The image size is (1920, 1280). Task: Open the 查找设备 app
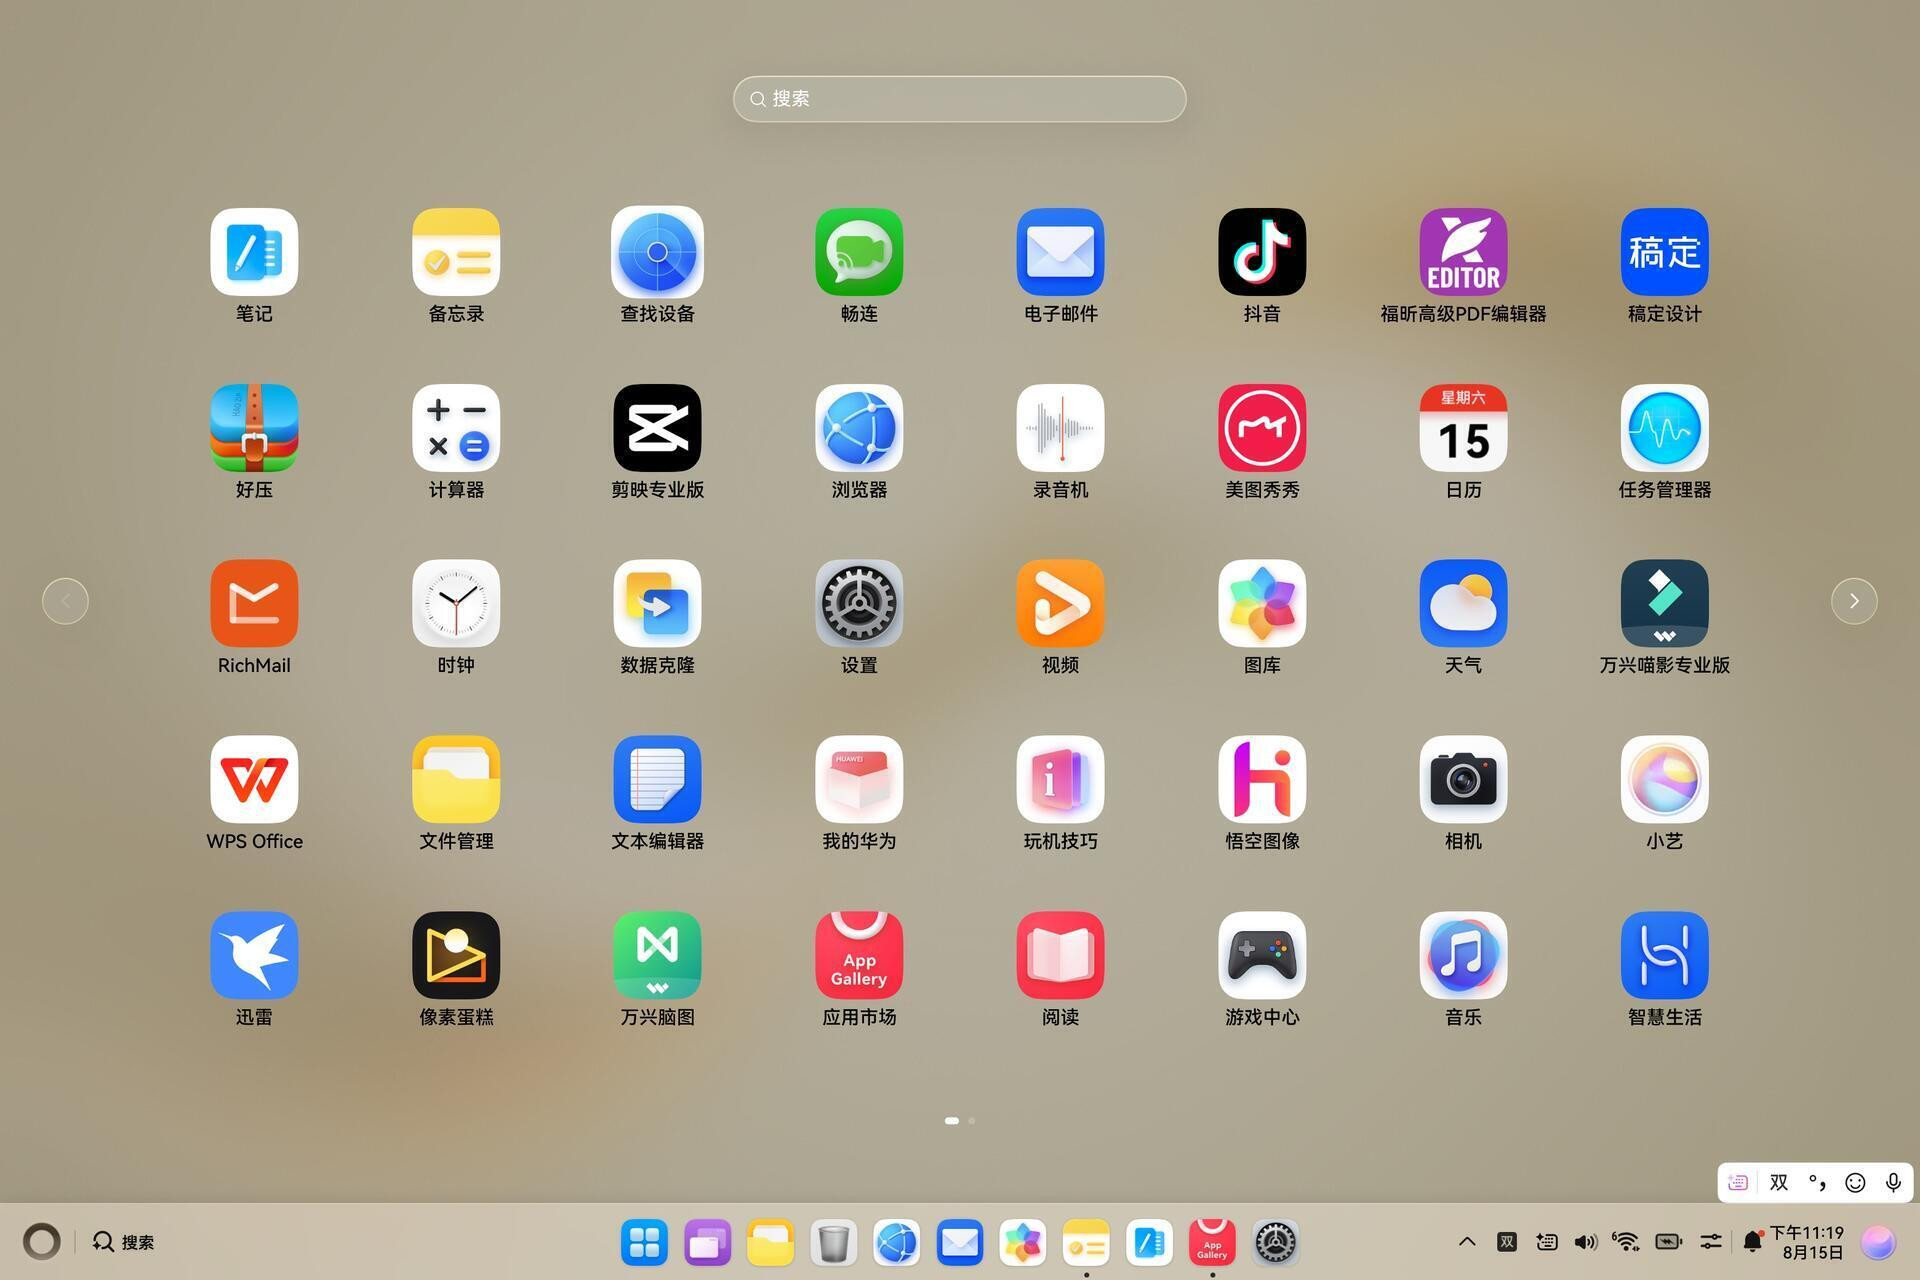(657, 252)
